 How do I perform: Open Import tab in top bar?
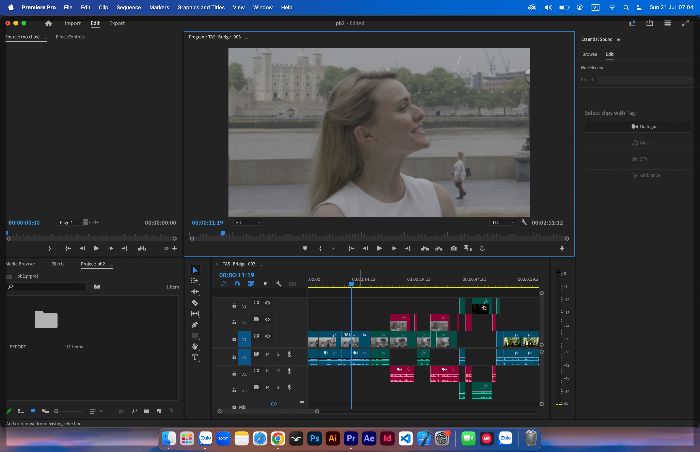(72, 23)
